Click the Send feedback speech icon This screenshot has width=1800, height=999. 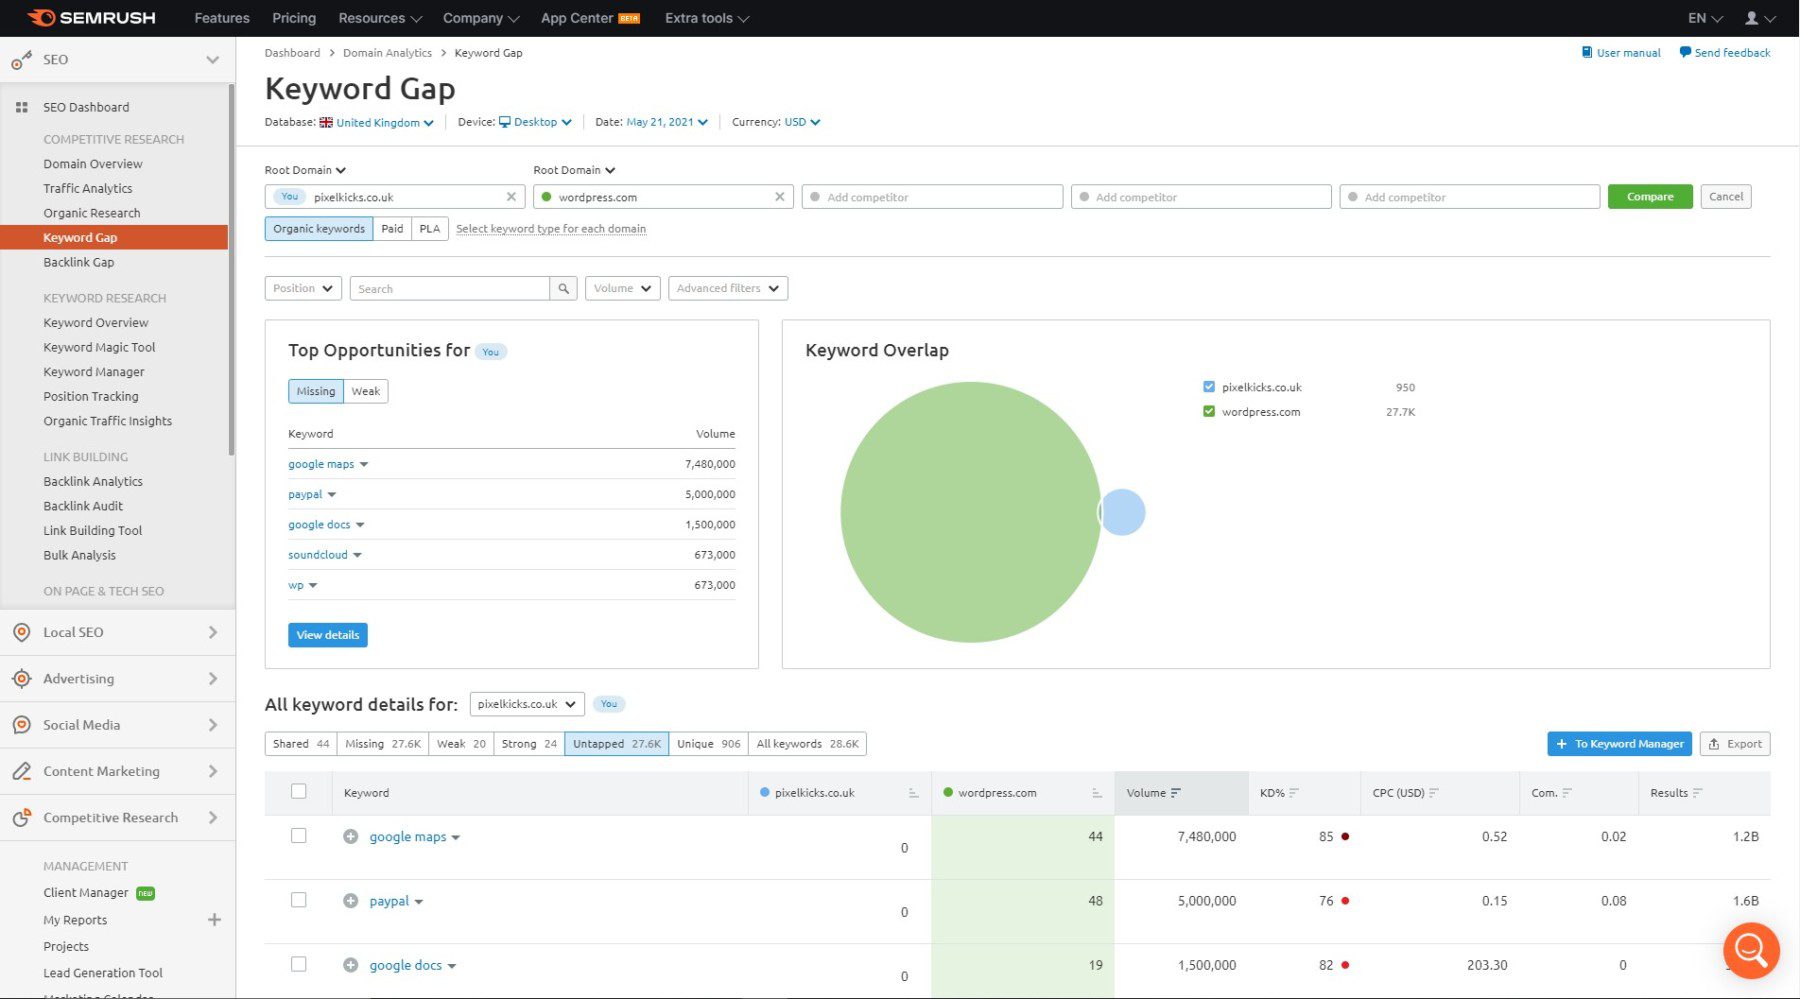tap(1685, 52)
